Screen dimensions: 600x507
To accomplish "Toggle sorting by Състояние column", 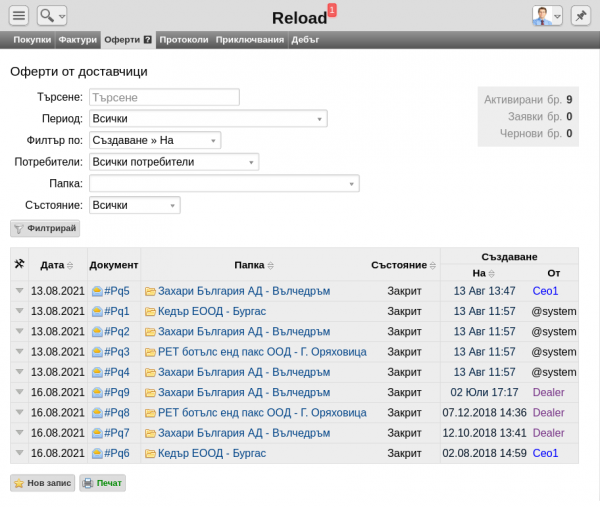I will [404, 265].
